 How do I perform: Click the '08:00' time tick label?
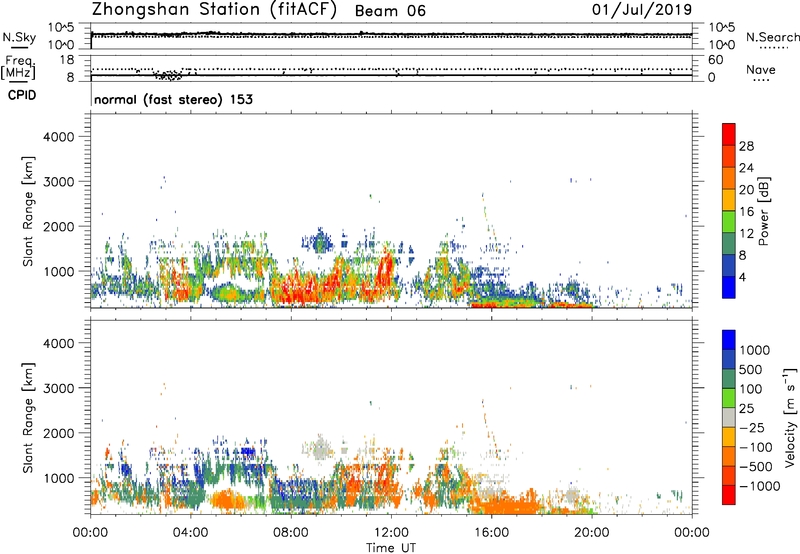click(291, 533)
